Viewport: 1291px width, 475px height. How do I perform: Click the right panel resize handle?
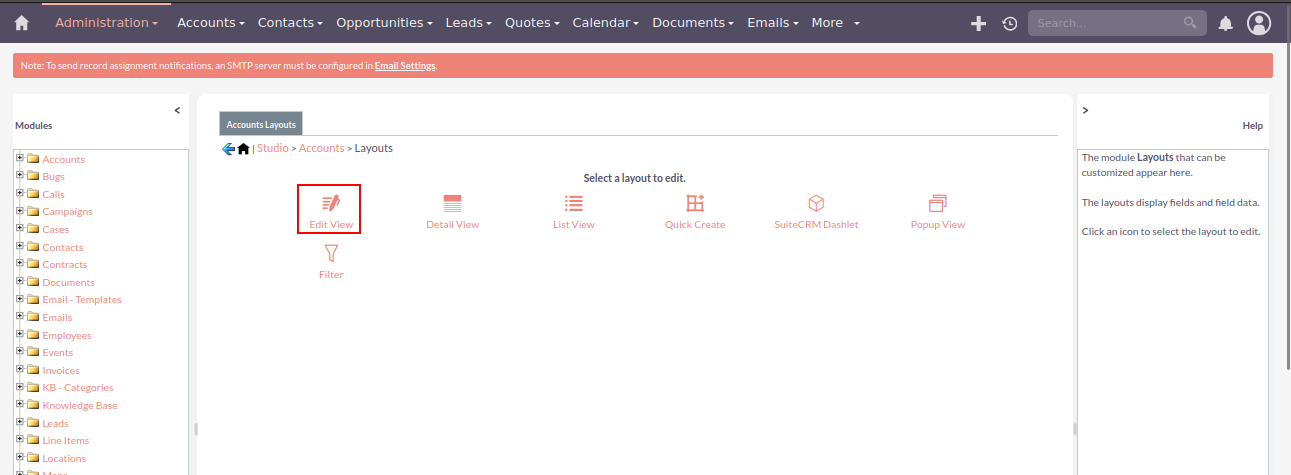point(1074,429)
